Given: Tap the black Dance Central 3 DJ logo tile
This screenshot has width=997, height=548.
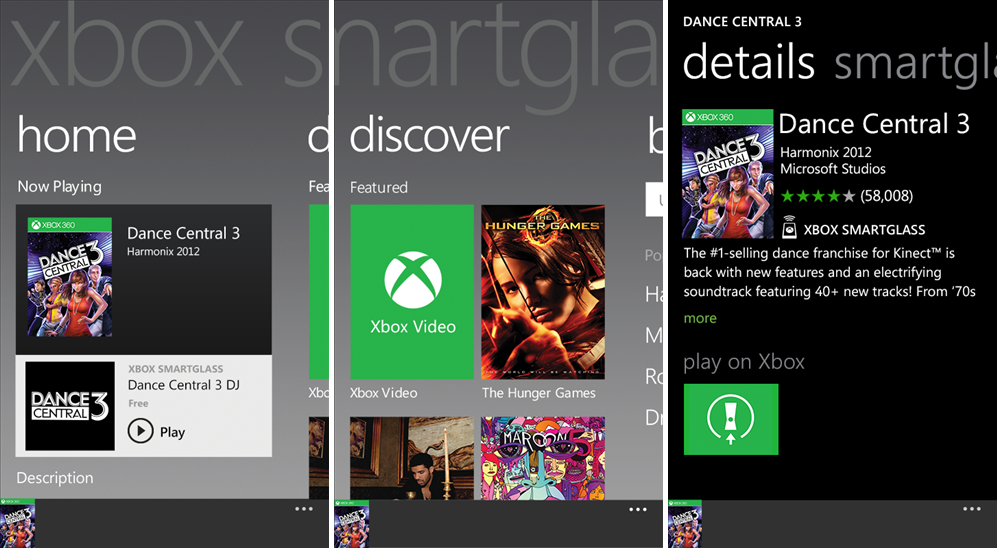Looking at the screenshot, I should tap(70, 406).
